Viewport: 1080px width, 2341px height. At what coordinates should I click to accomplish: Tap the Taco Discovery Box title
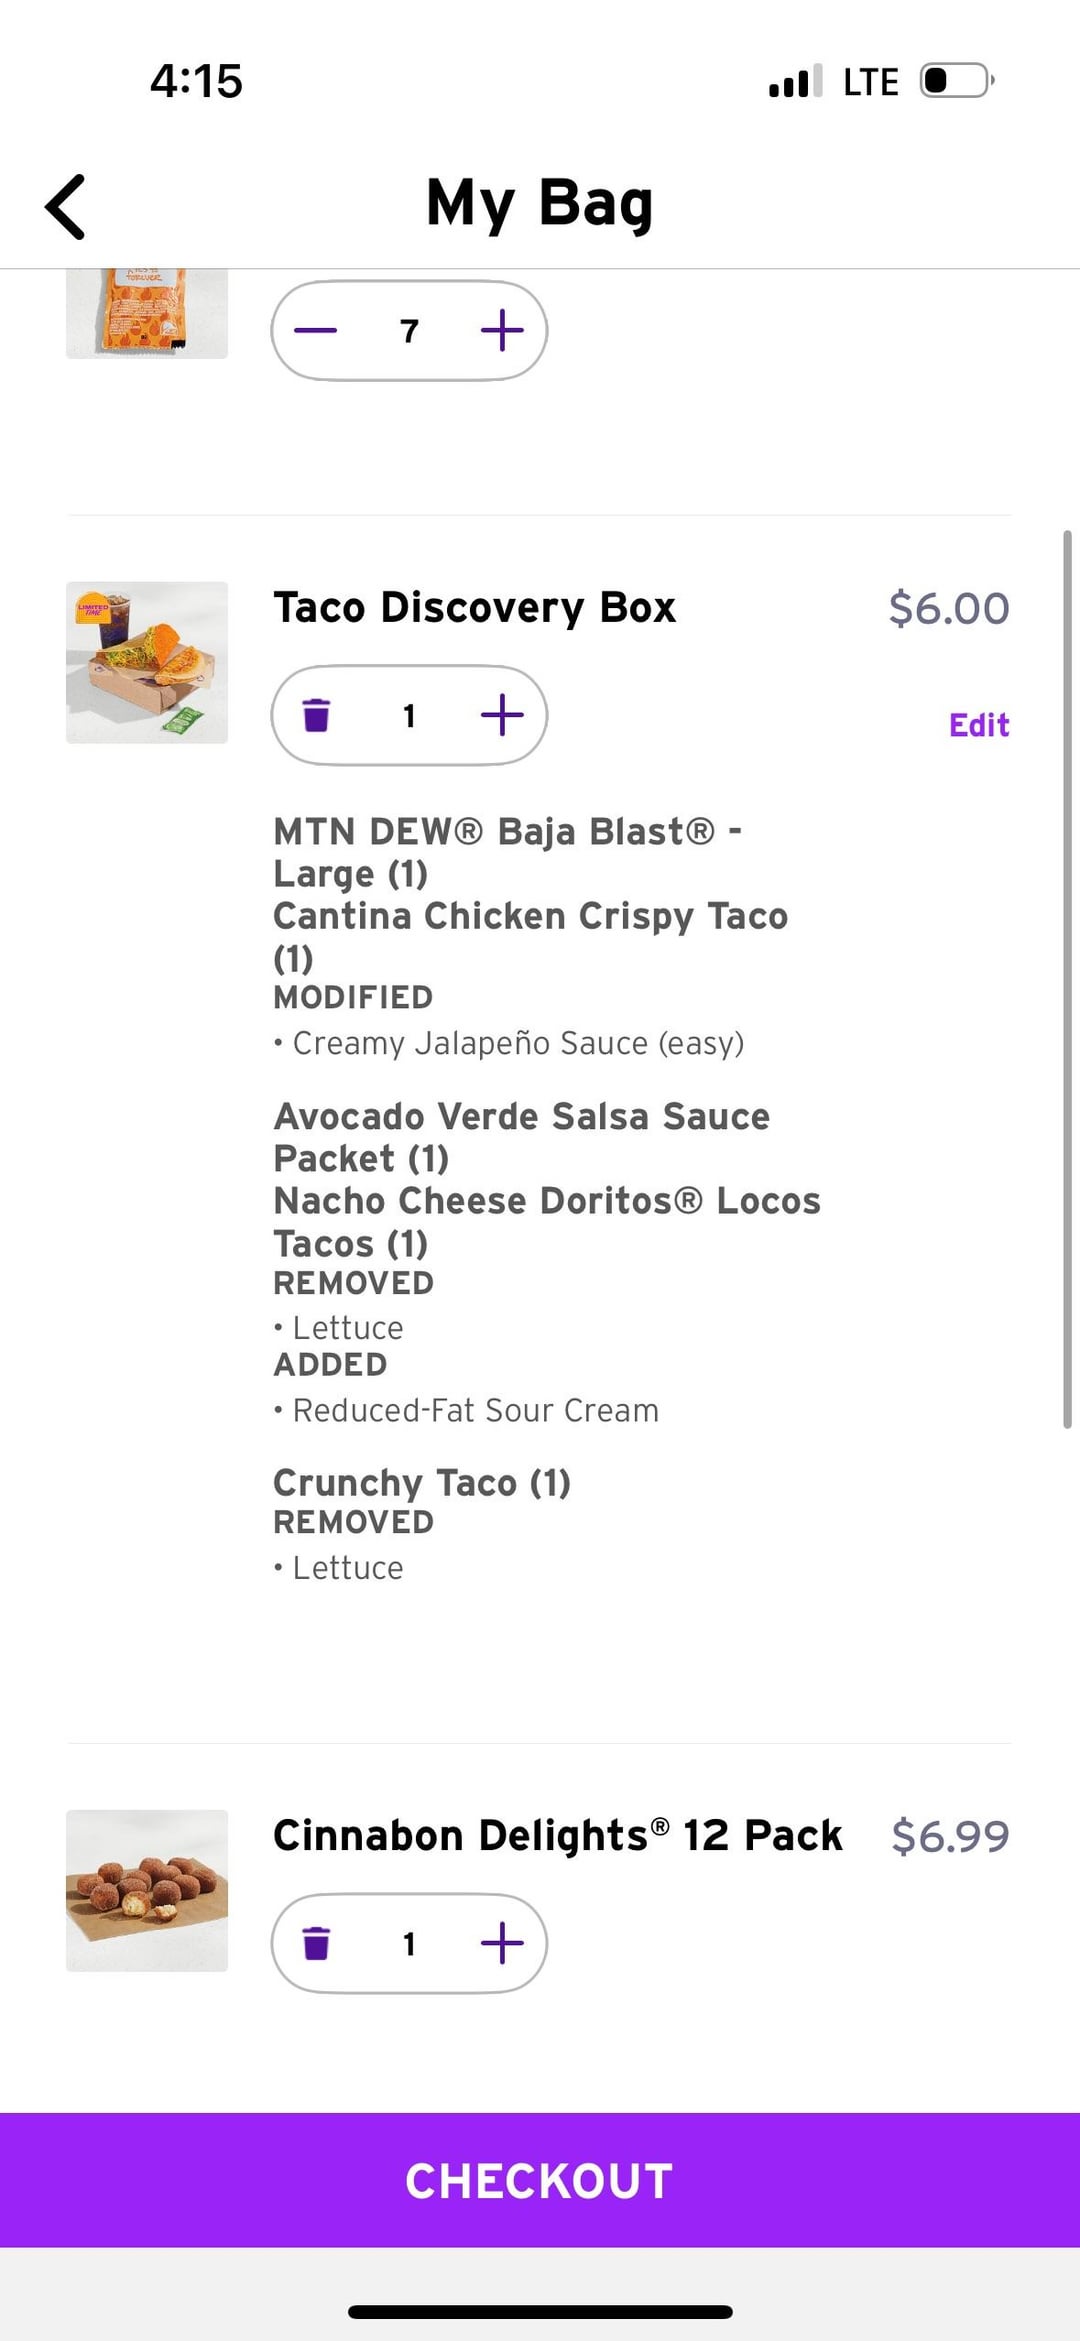[x=475, y=608]
